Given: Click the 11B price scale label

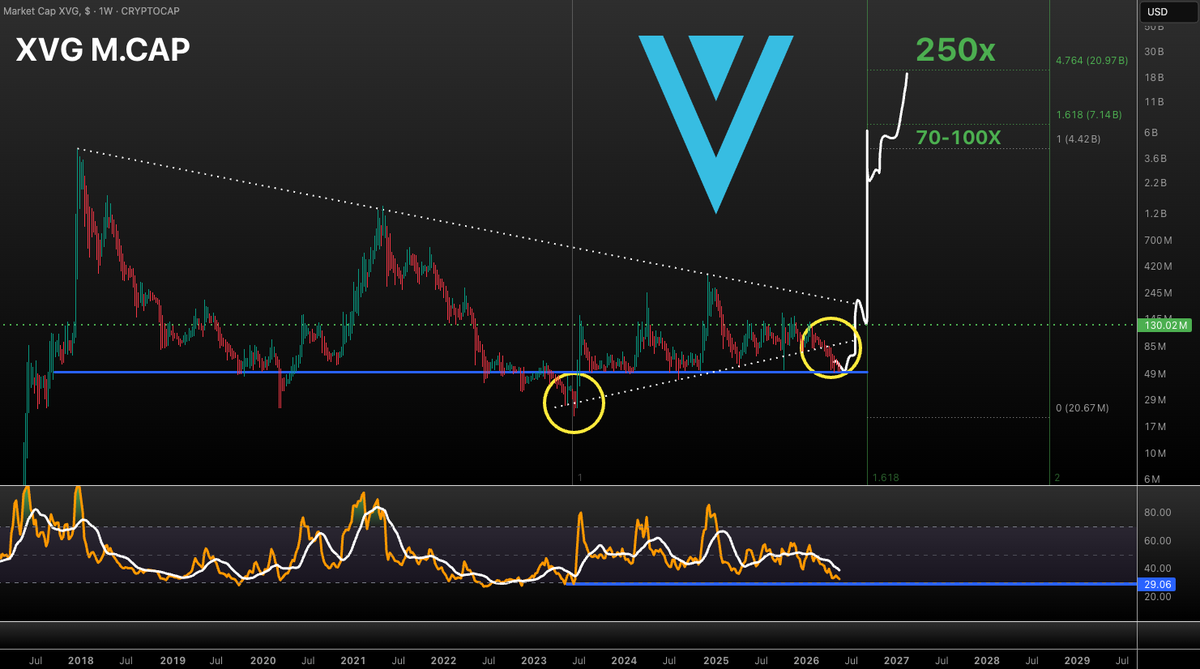Looking at the screenshot, I should point(1155,102).
